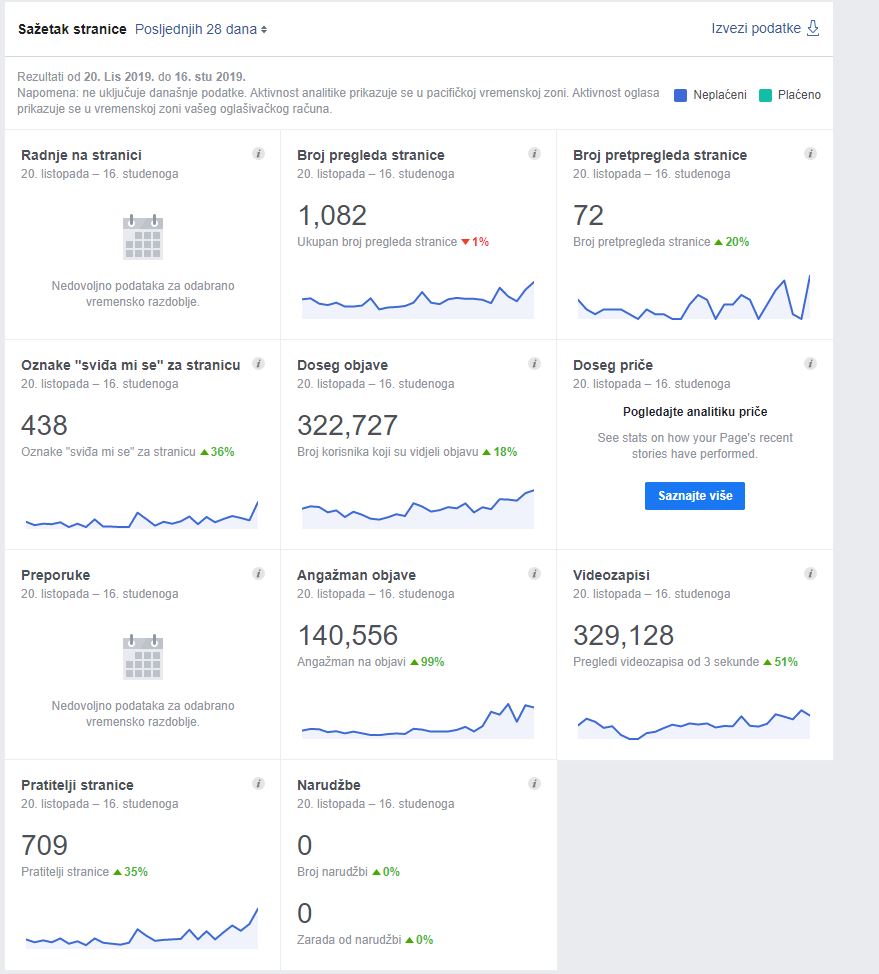This screenshot has height=974, width=879.
Task: Open the Radnje na stranici card title
Action: tap(81, 155)
